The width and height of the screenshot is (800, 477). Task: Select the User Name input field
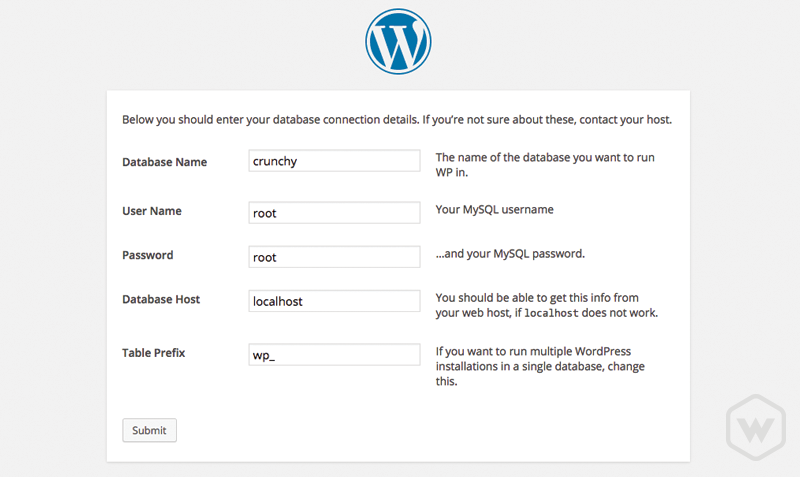point(334,213)
